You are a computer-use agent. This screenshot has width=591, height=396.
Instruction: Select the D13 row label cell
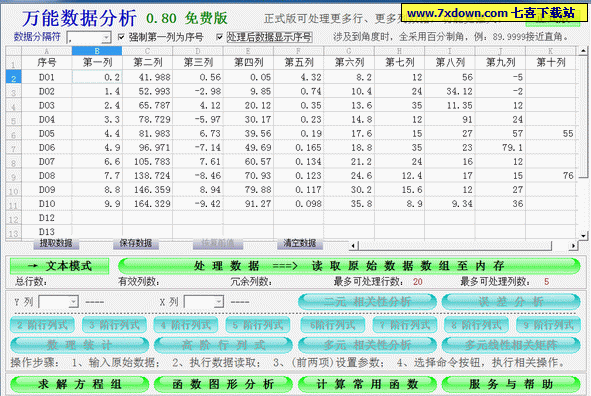point(47,232)
